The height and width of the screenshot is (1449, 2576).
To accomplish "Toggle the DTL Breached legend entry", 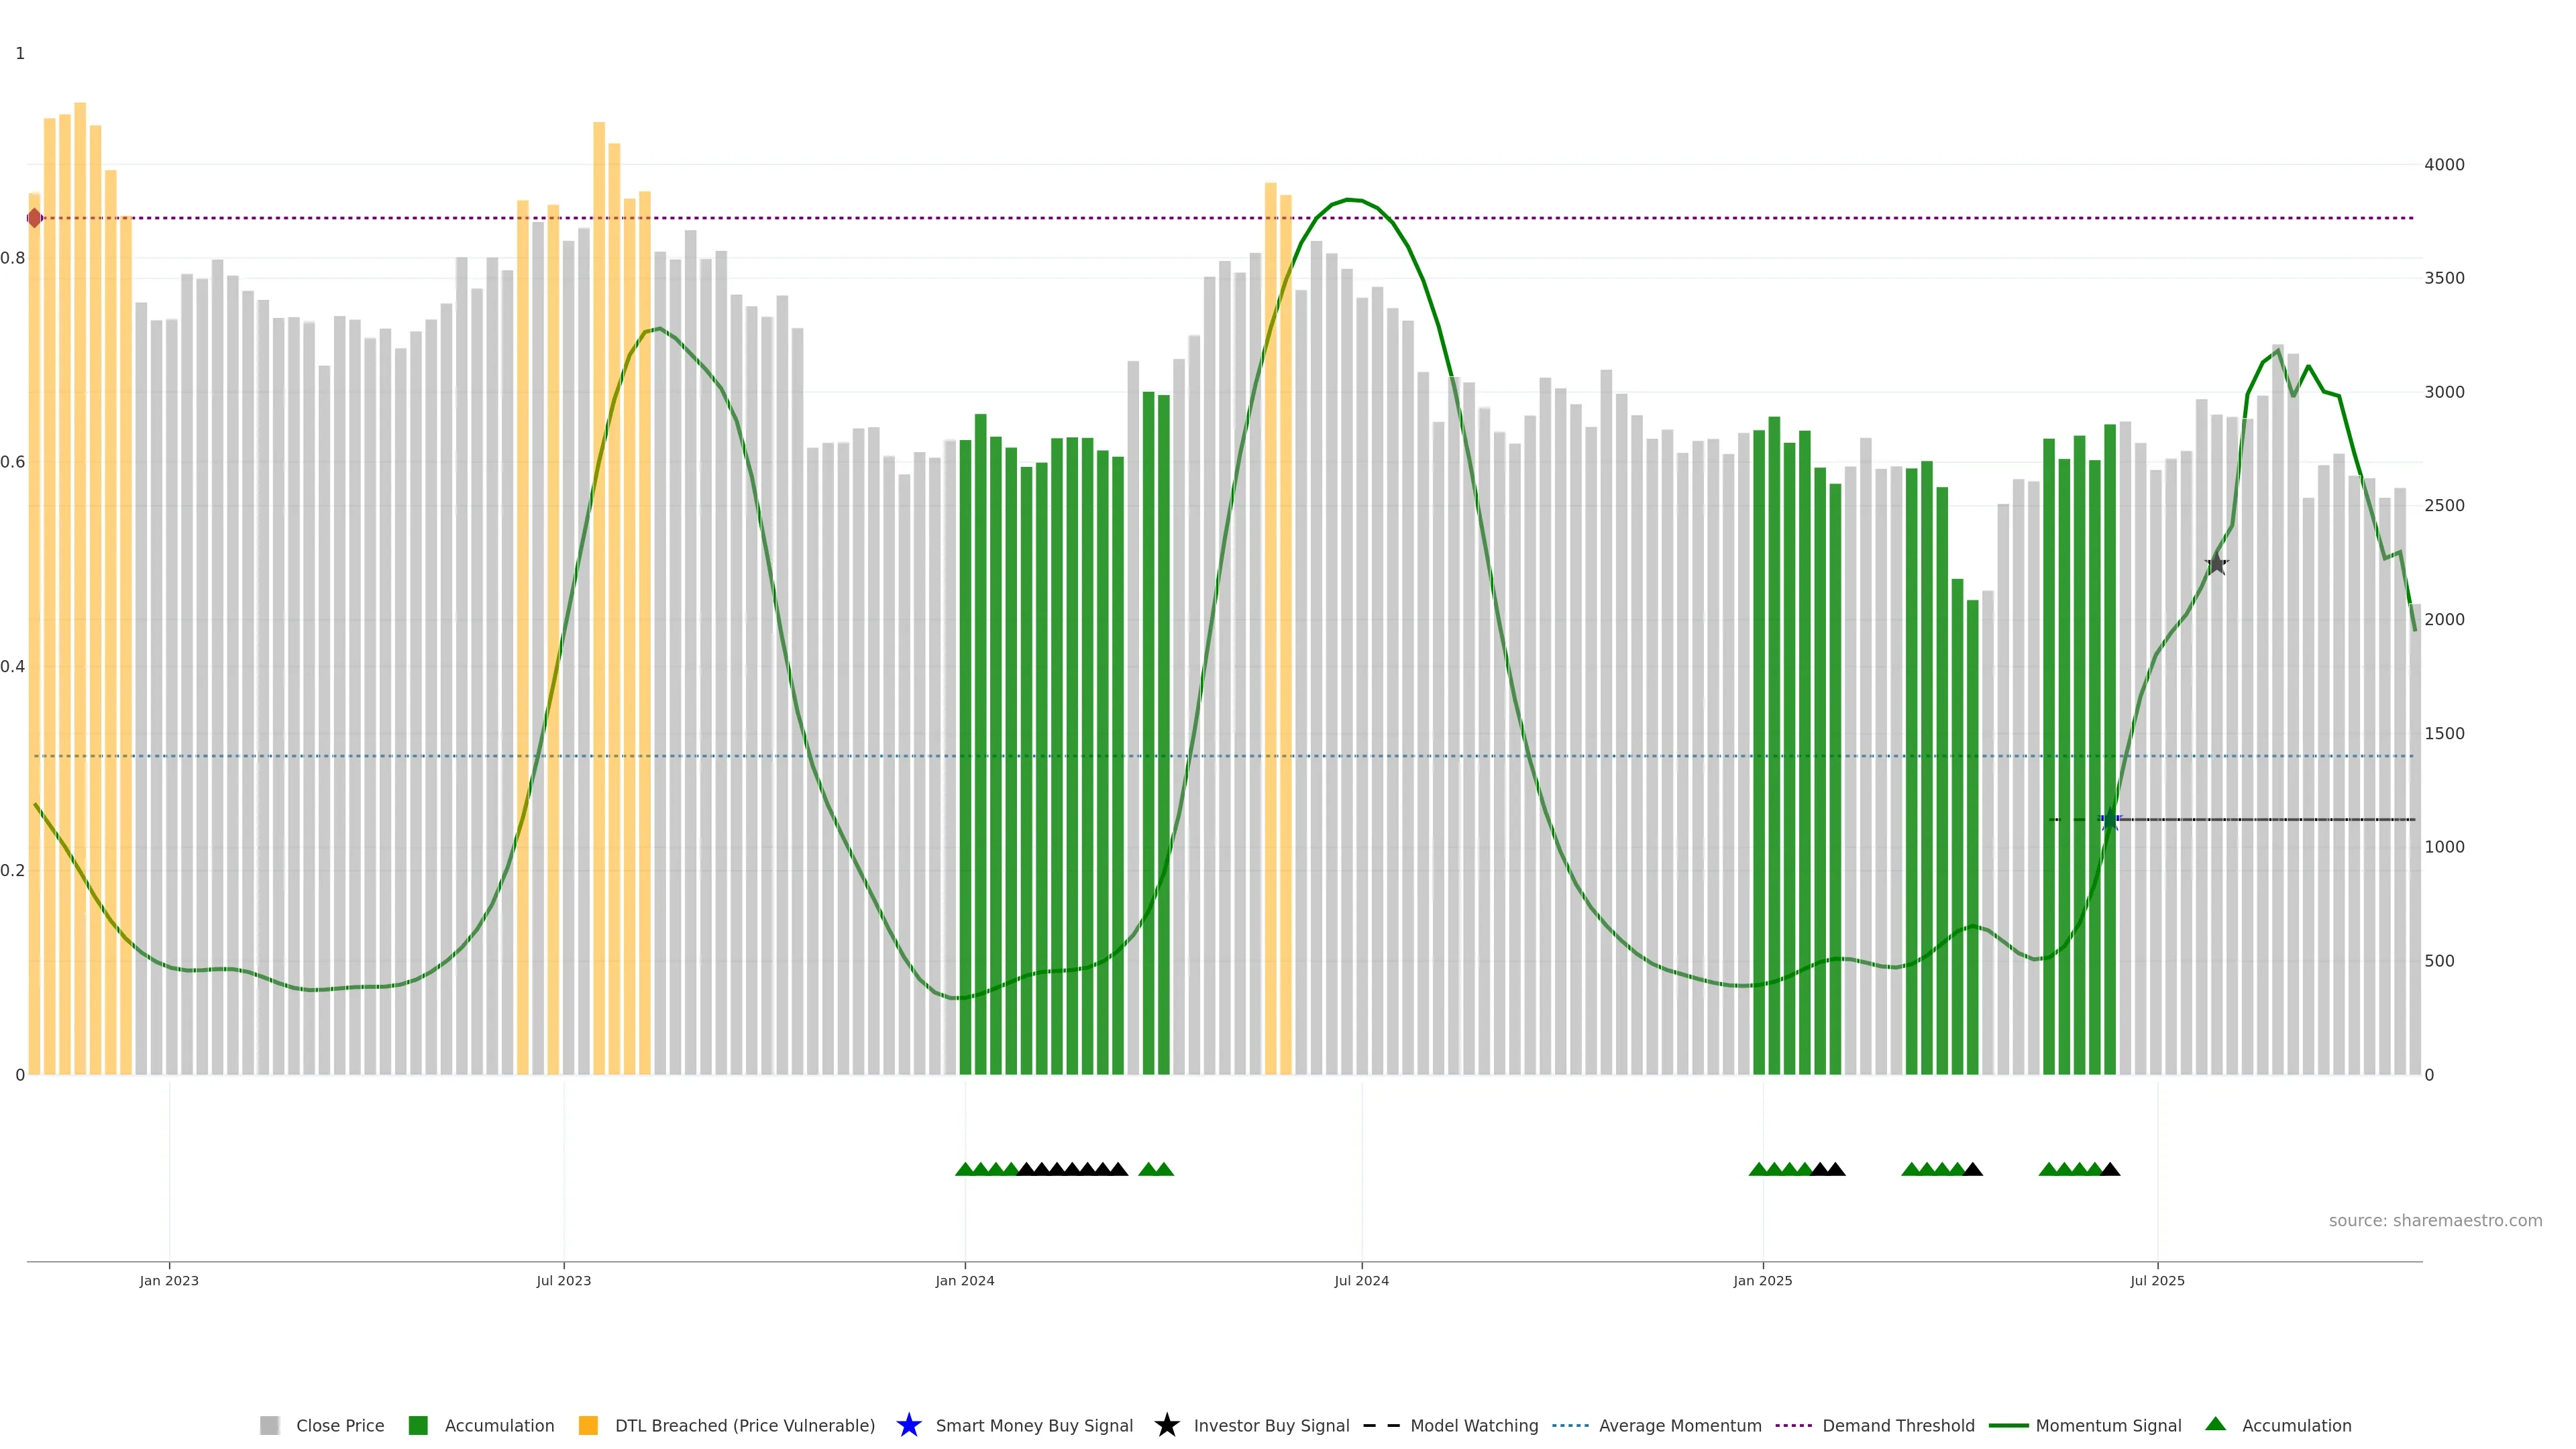I will point(744,1425).
